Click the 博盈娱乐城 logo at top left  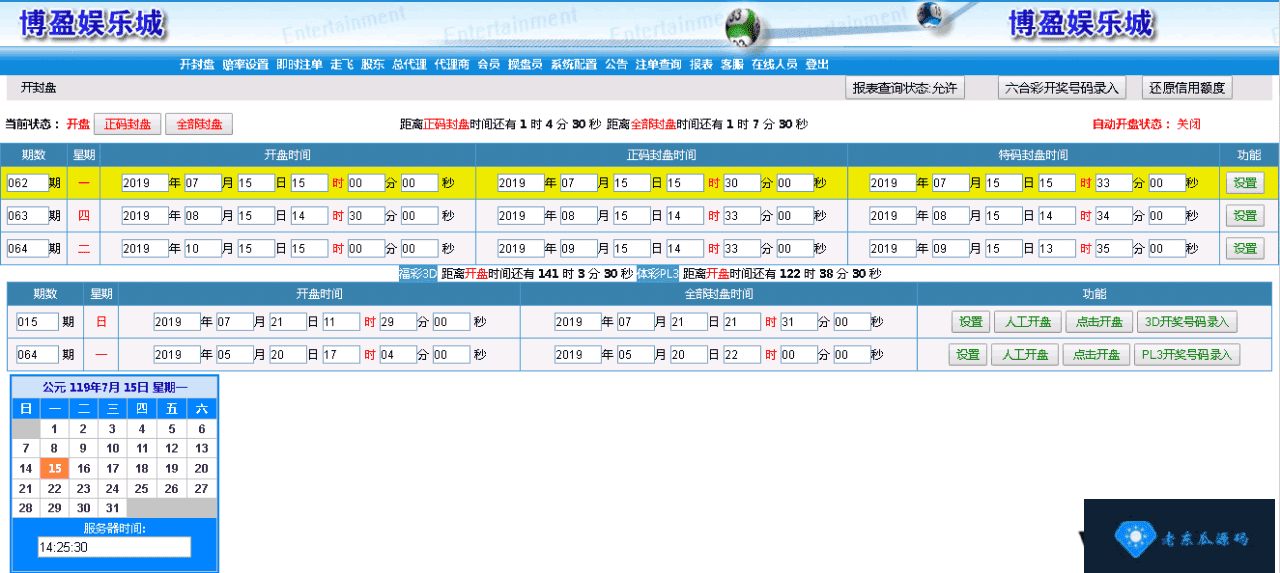(x=92, y=23)
